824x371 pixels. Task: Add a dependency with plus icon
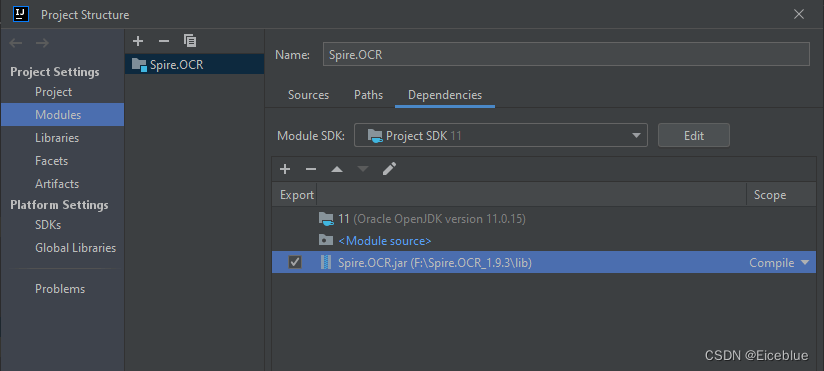coord(285,169)
